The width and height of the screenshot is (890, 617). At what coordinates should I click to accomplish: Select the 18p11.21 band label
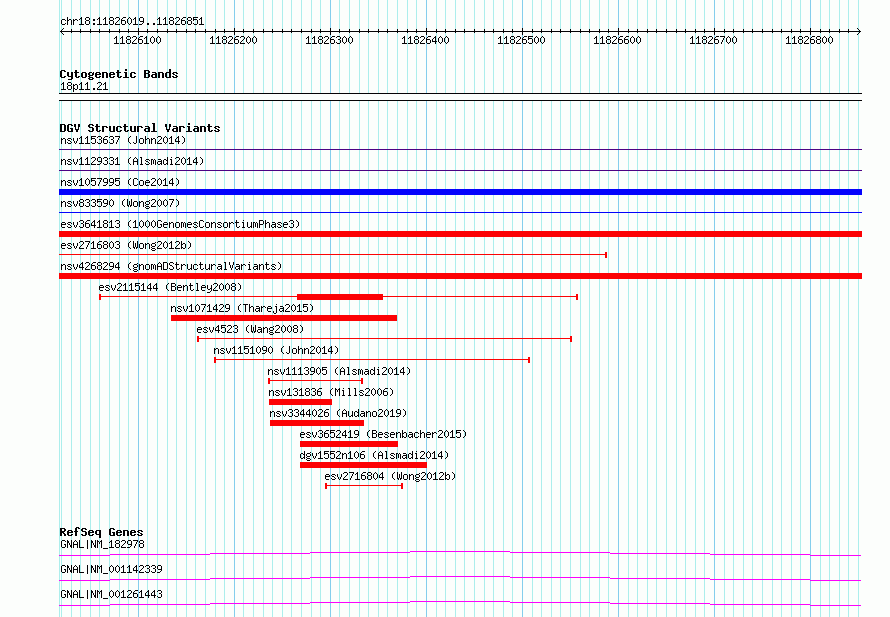click(x=84, y=86)
